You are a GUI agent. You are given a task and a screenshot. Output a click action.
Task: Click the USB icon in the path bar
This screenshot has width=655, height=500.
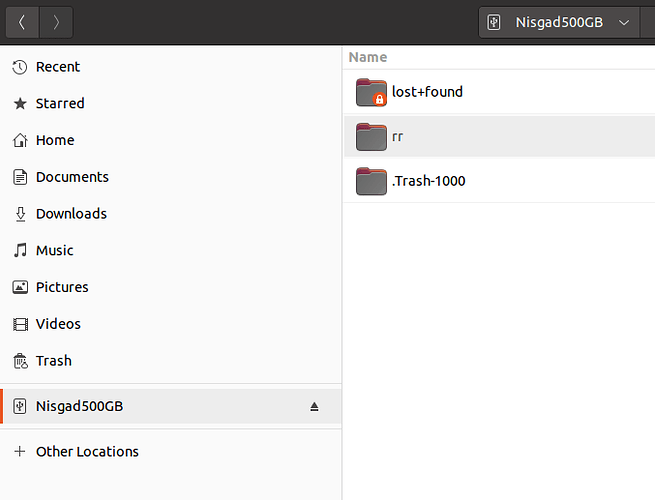click(494, 22)
